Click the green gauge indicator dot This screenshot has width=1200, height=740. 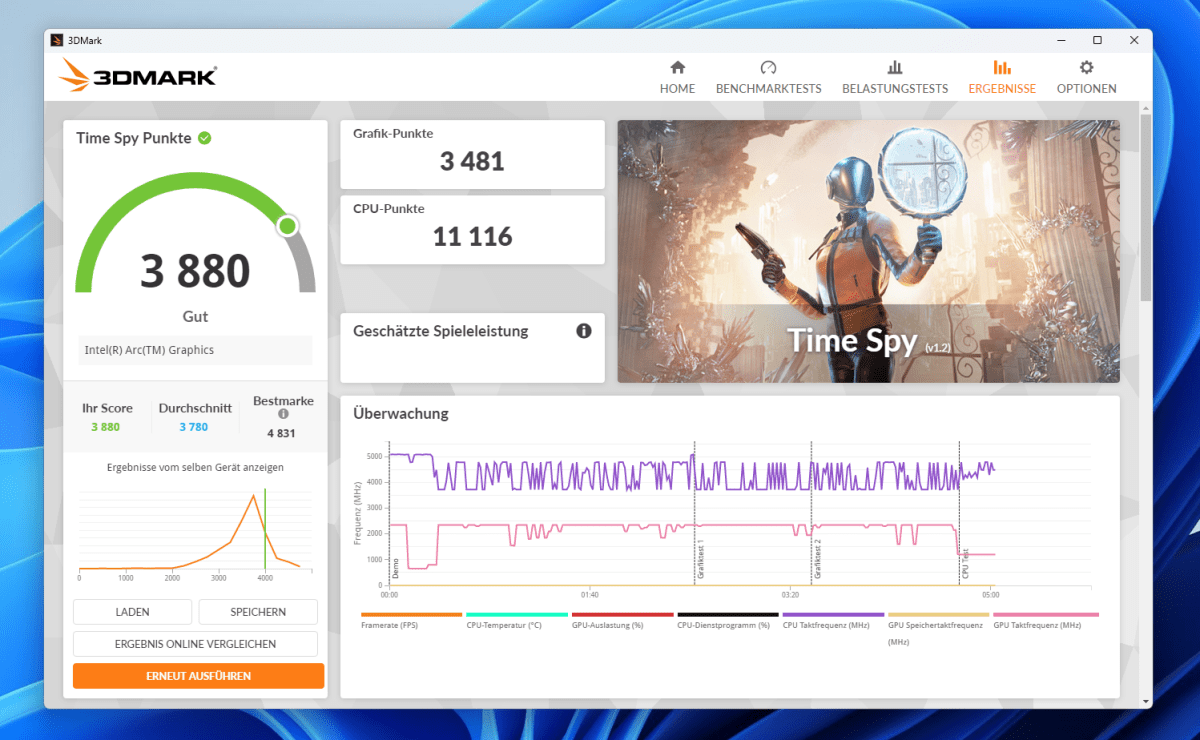tap(288, 226)
